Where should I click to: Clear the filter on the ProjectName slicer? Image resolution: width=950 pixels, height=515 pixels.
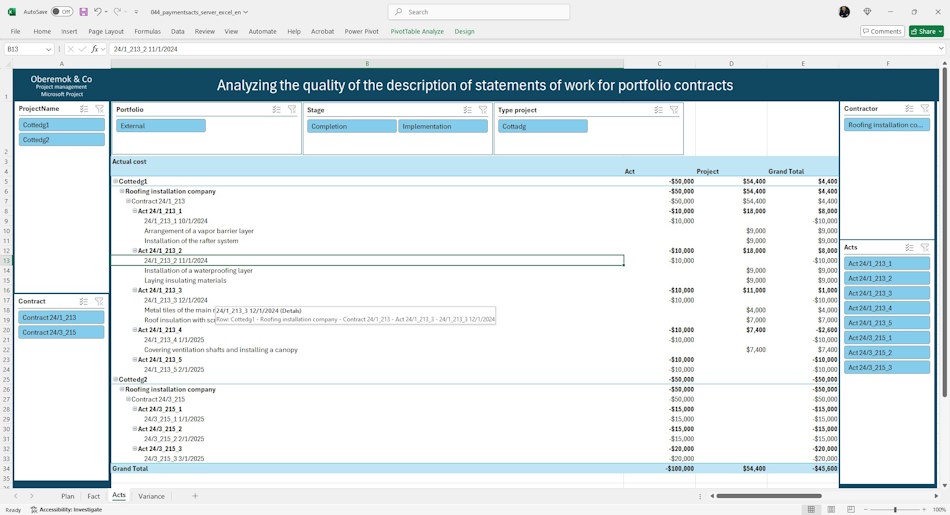point(99,108)
